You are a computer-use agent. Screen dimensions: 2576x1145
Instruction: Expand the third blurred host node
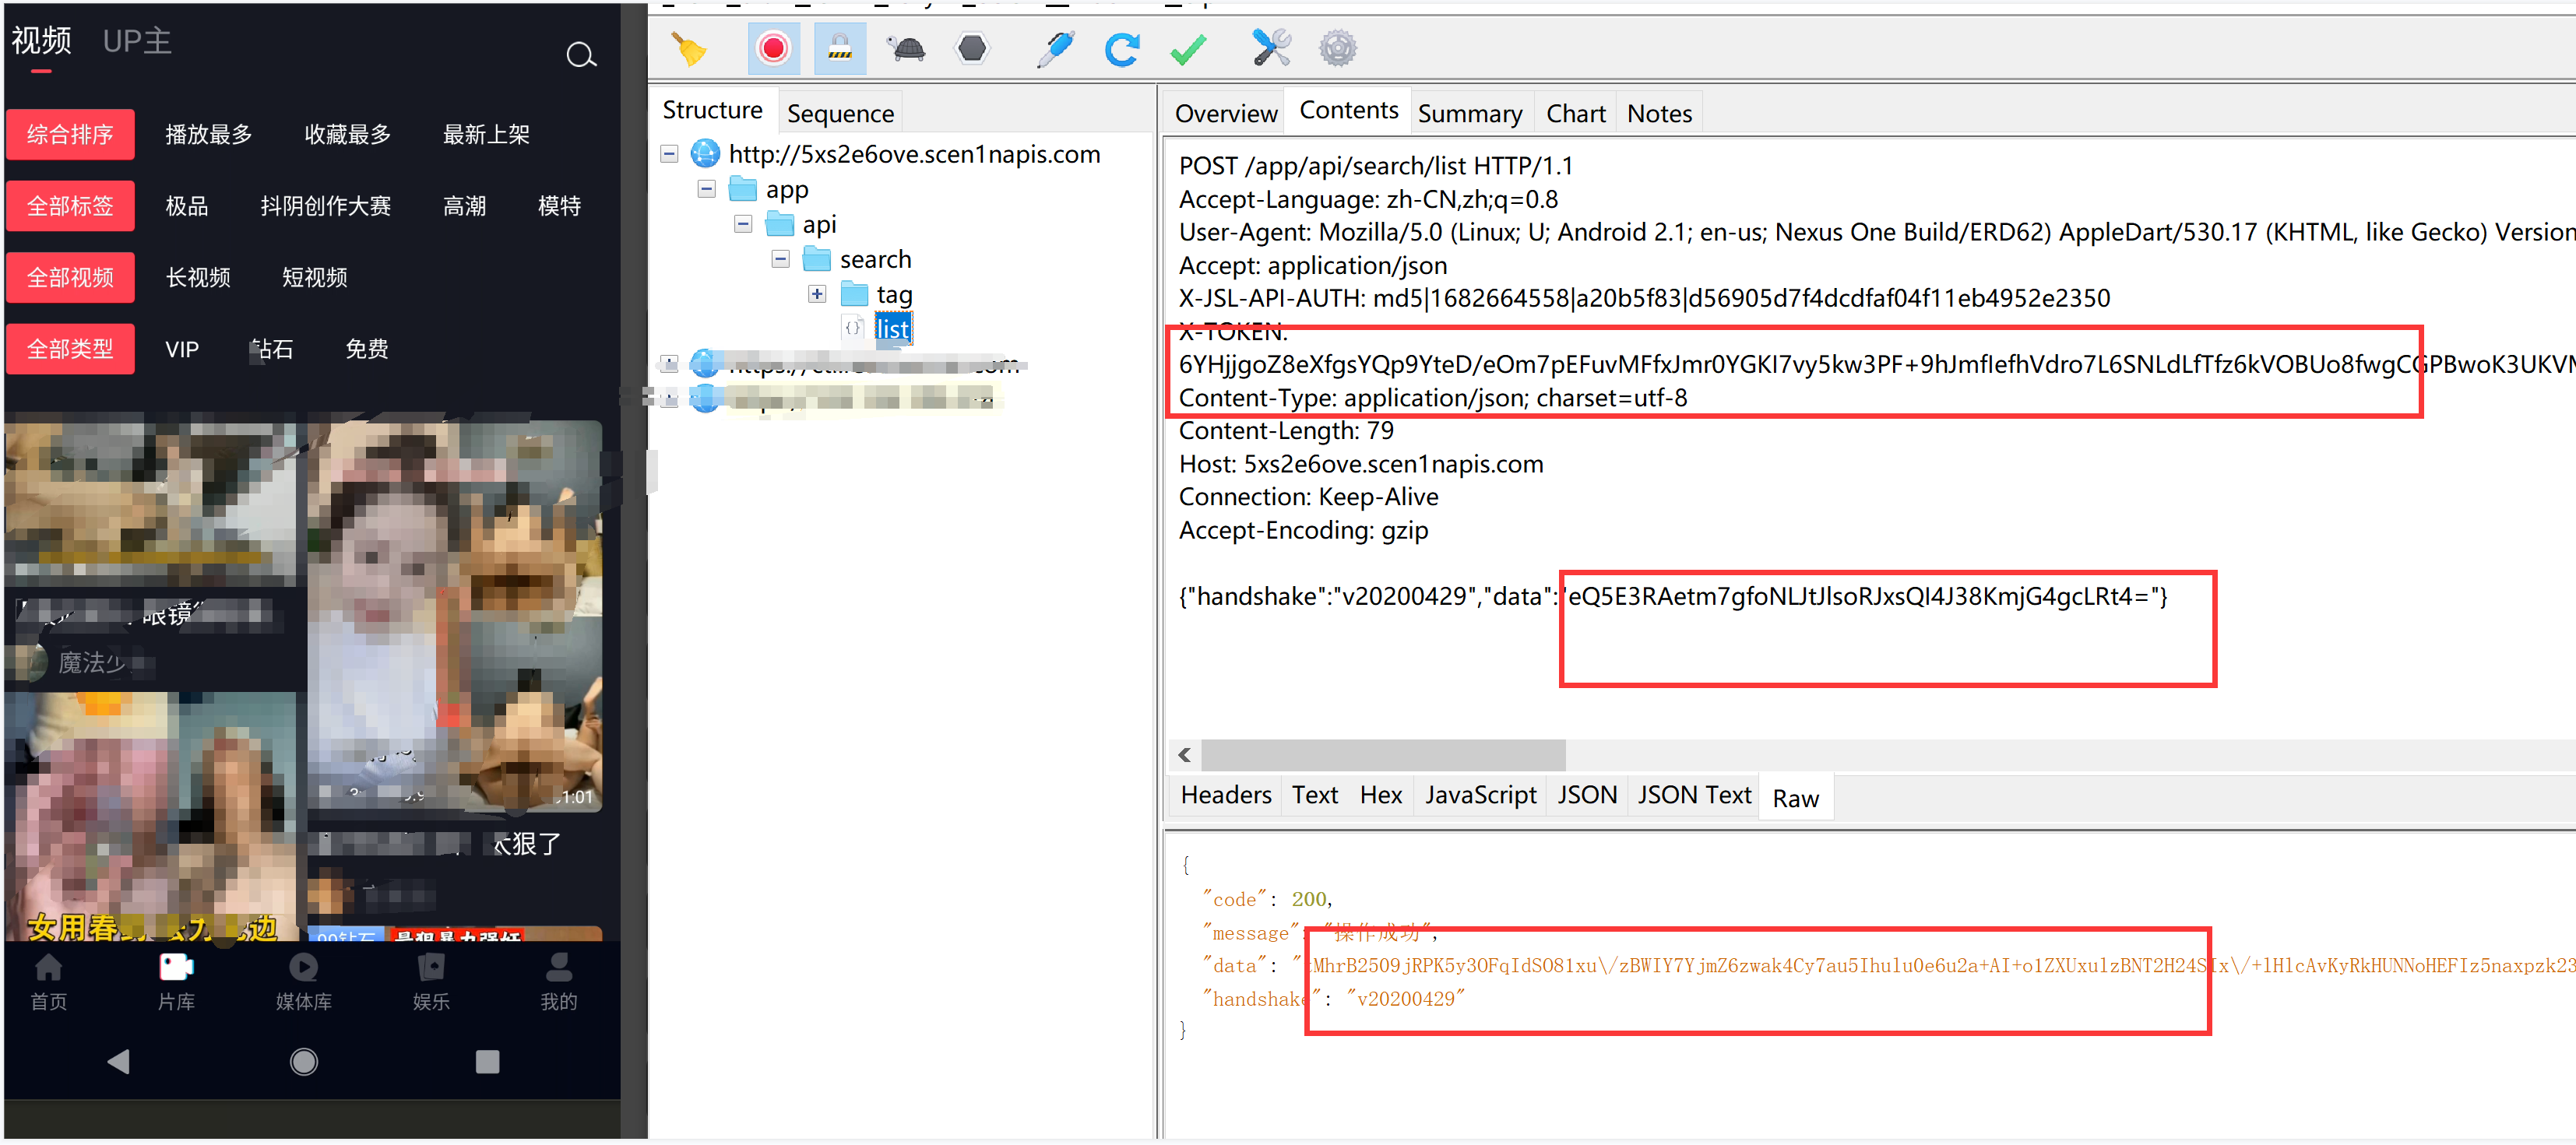[670, 399]
